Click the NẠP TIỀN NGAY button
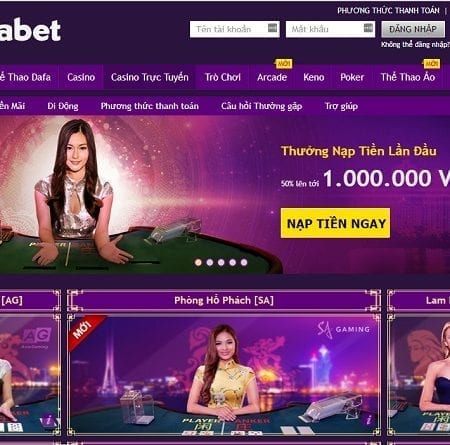Screen dimensions: 450x445 pyautogui.click(x=335, y=223)
